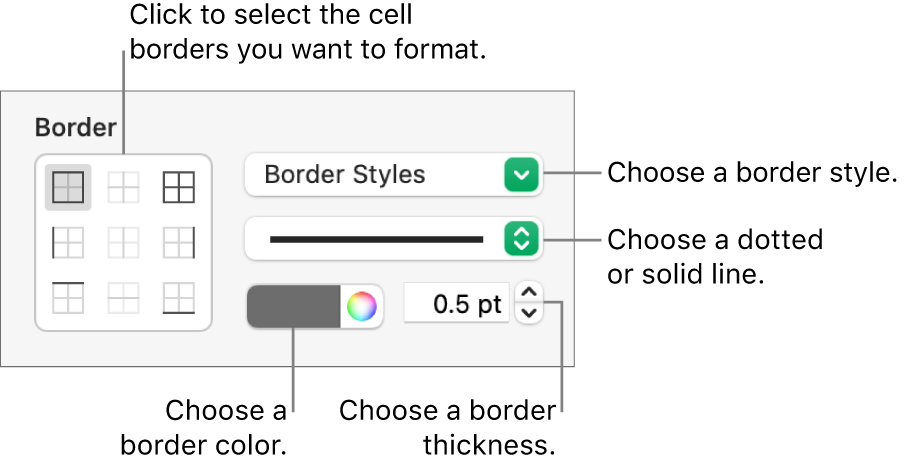Select the all borders grid option
The image size is (912, 472).
179,187
